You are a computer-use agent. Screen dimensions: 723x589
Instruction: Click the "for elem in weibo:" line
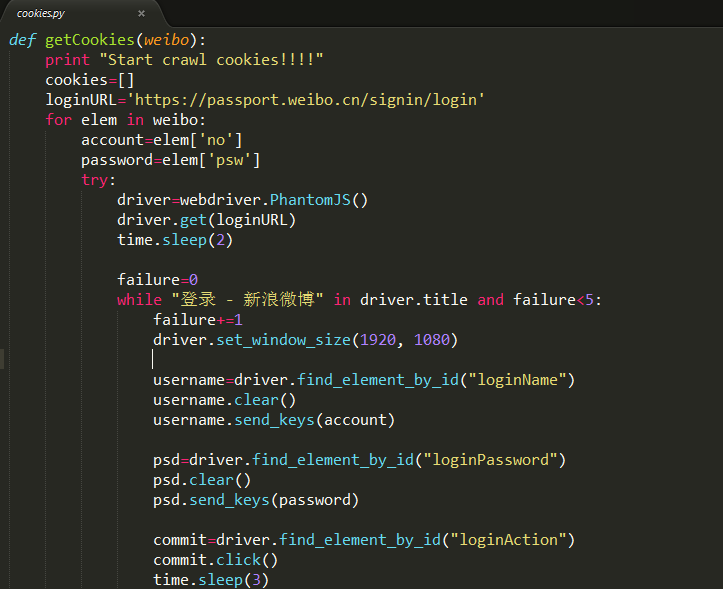[x=125, y=120]
